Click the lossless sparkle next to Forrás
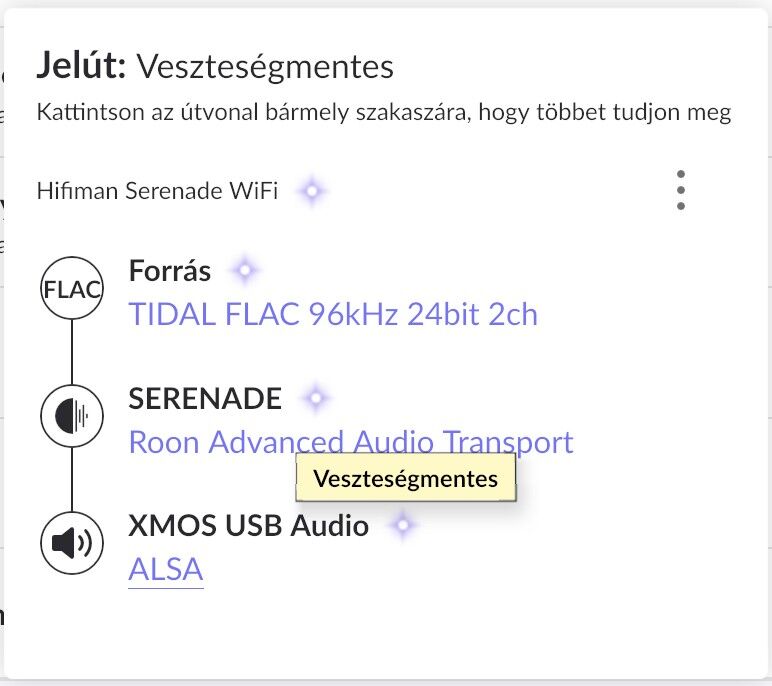Viewport: 772px width, 686px height. click(x=244, y=270)
